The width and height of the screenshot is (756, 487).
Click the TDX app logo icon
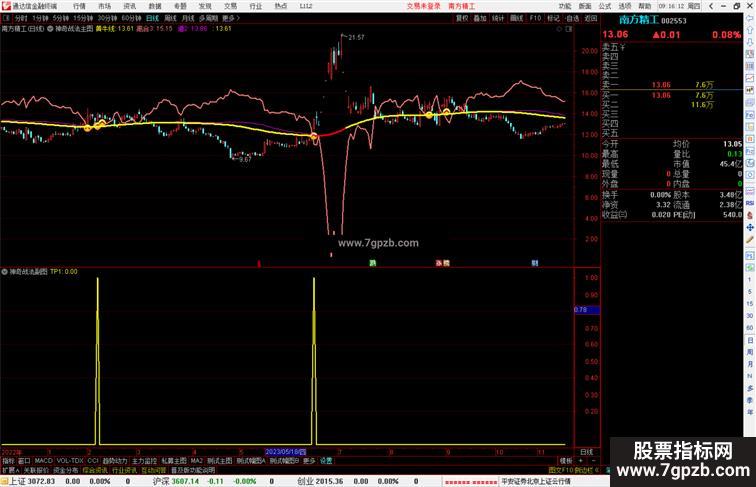(x=6, y=6)
